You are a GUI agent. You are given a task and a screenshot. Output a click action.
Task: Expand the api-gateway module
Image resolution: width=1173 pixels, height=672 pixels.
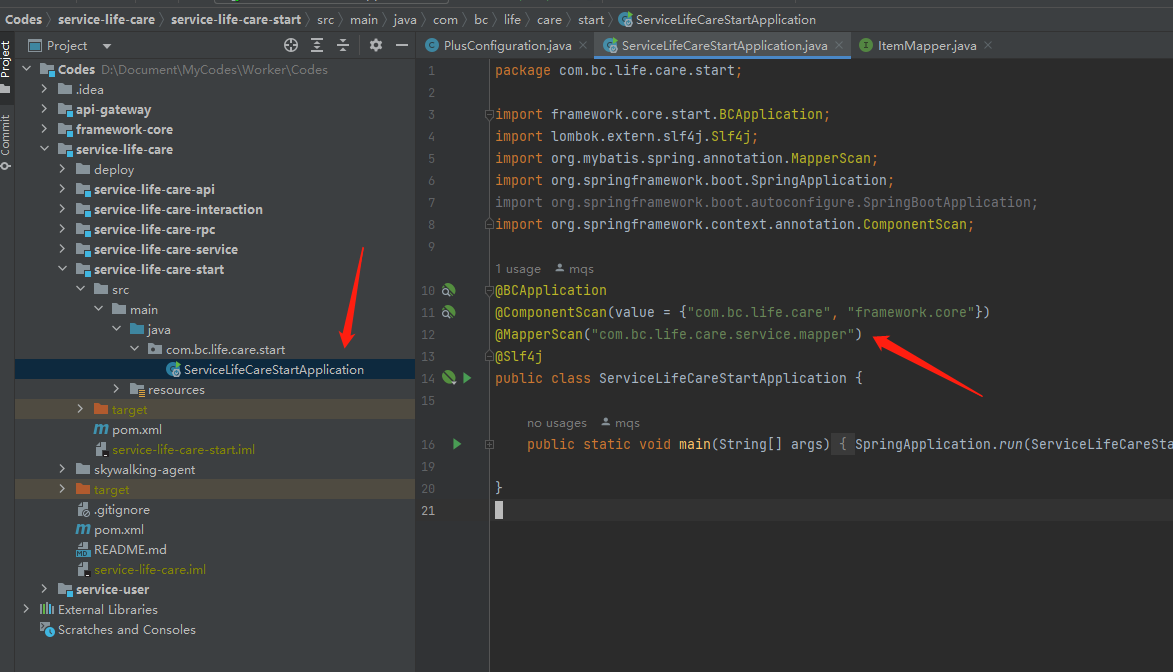click(x=45, y=109)
